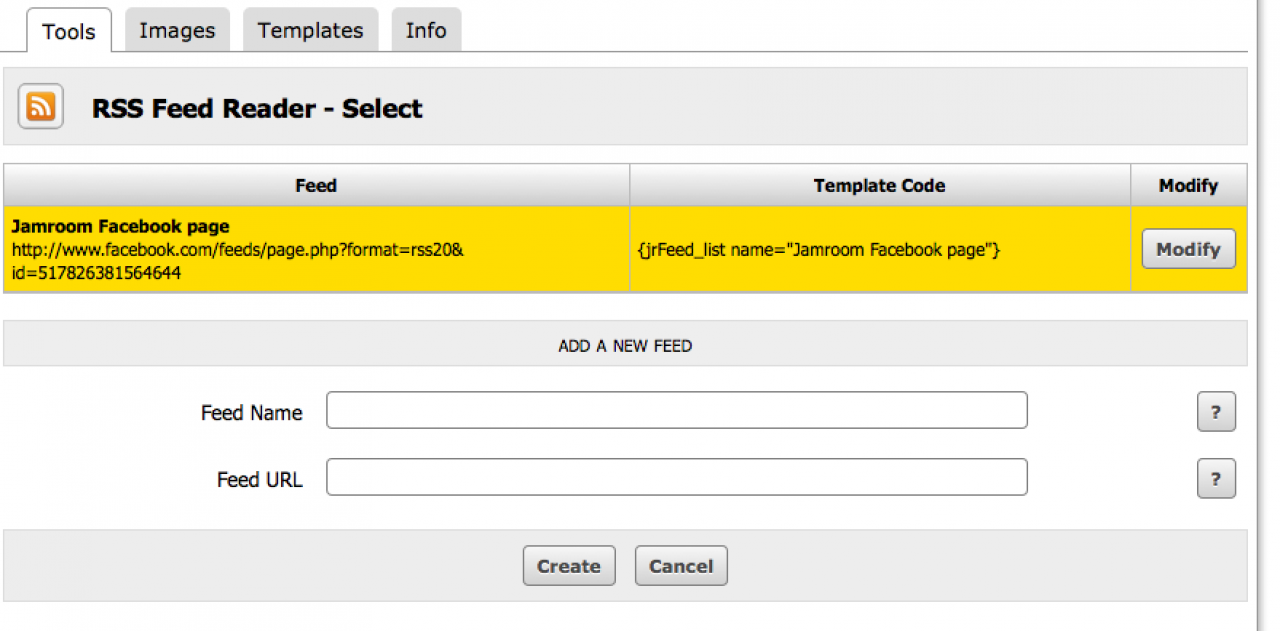Click the Create button

pos(569,566)
